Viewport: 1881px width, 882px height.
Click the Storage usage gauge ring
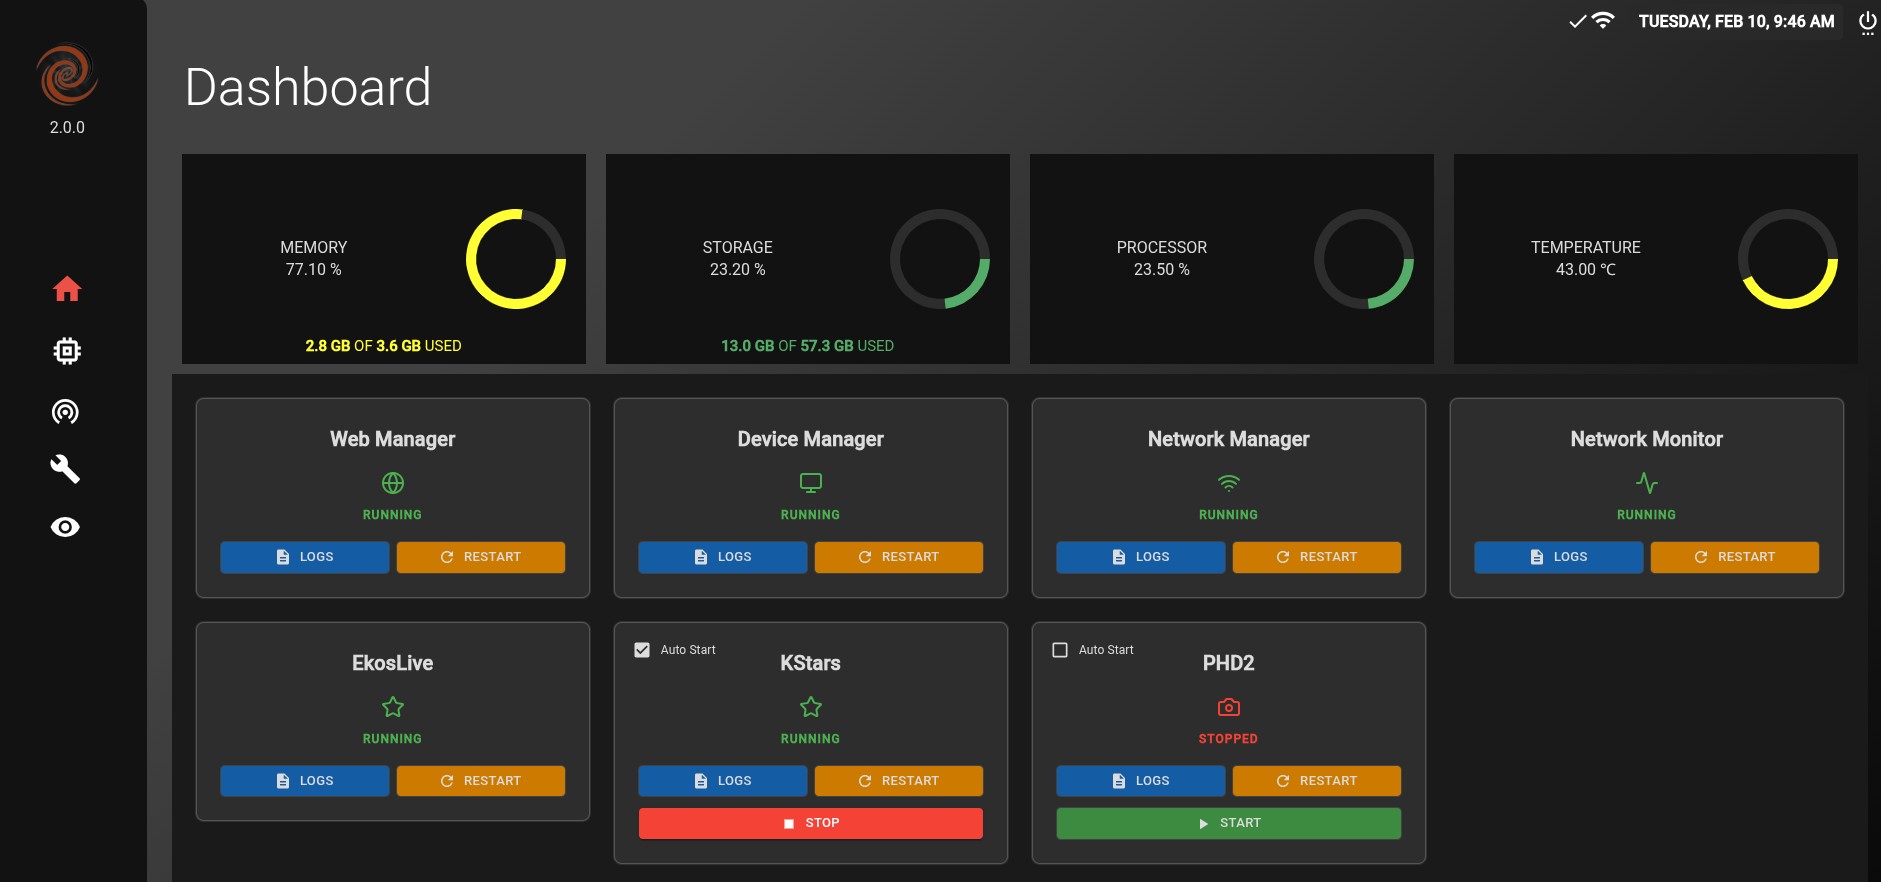[x=940, y=259]
